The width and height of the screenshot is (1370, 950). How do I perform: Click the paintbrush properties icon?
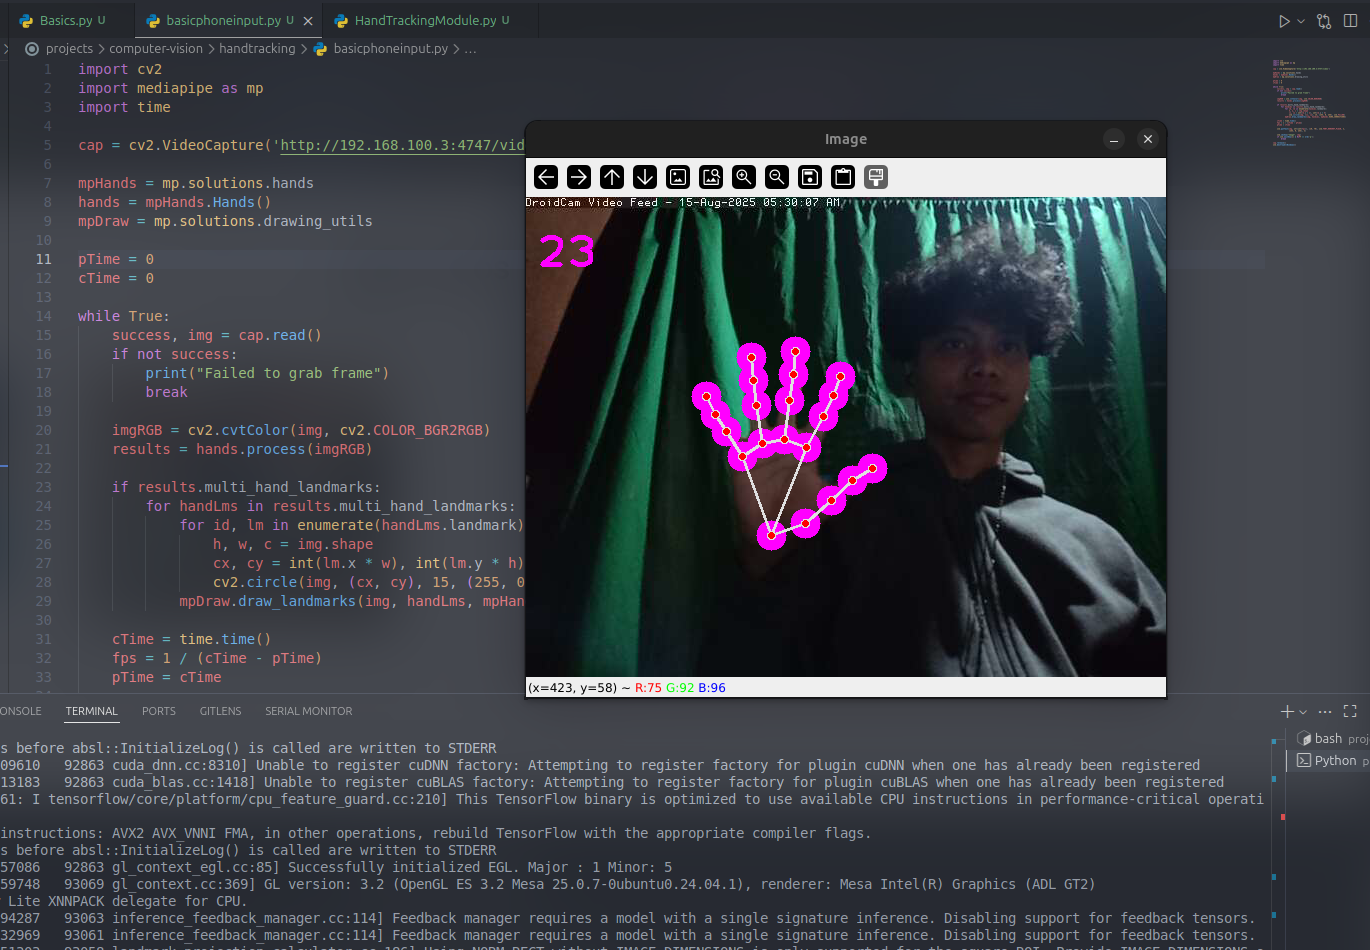[x=876, y=177]
